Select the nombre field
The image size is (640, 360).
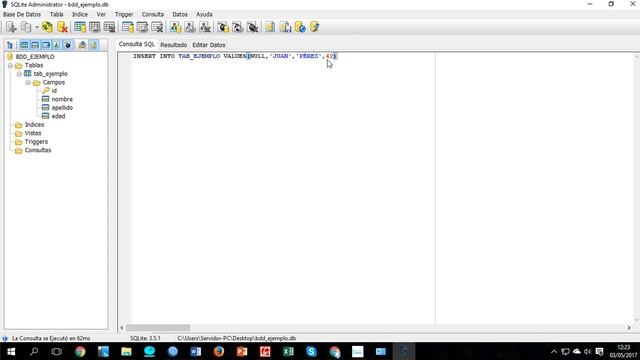pos(62,99)
